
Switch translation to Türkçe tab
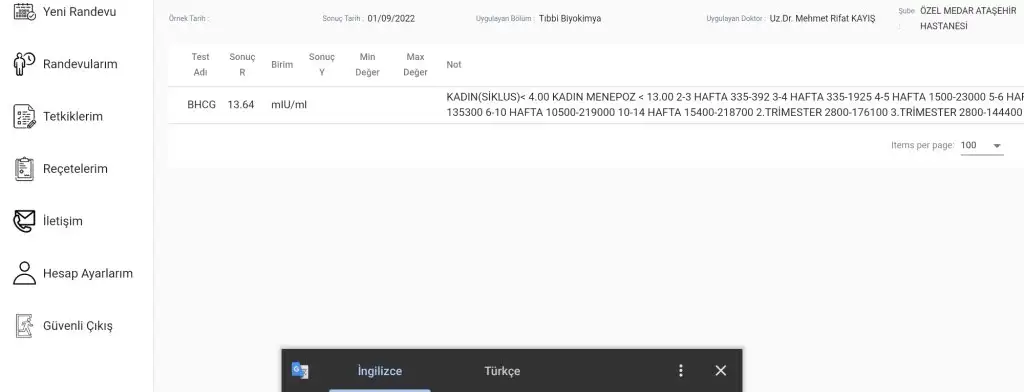502,371
